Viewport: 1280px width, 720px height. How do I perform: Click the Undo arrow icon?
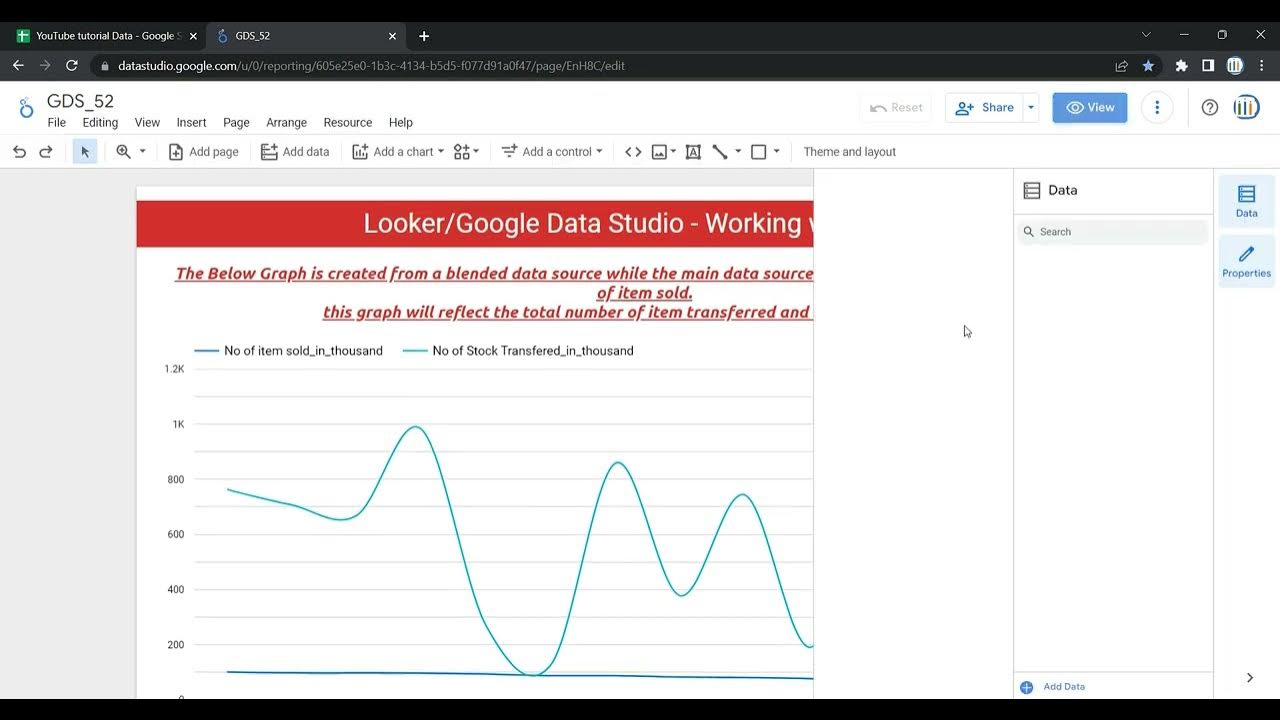coord(19,152)
